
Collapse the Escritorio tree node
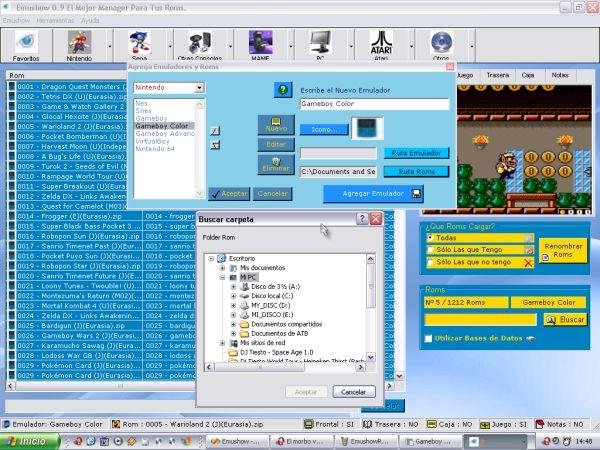(x=211, y=259)
